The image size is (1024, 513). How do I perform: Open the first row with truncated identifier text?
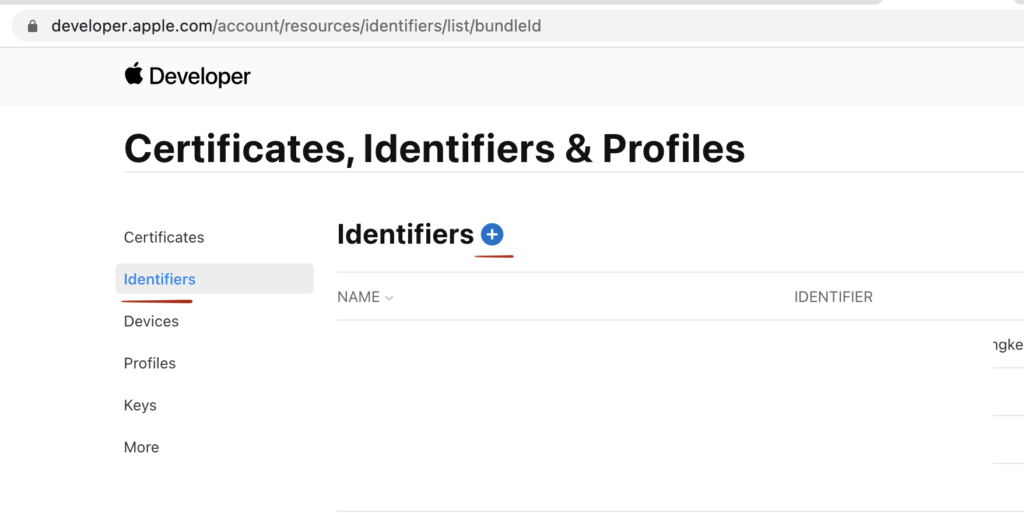(680, 344)
